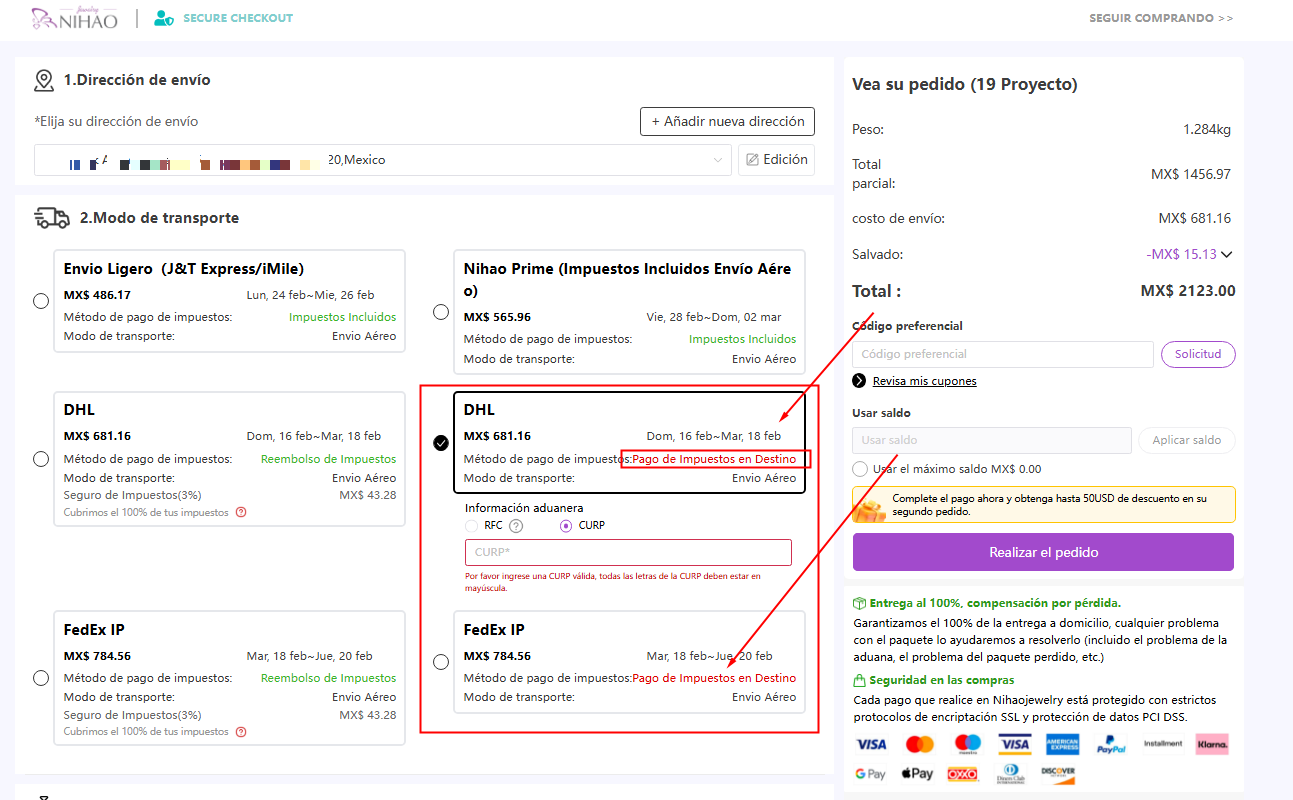Screen dimensions: 1293x800
Task: Click the Información aduanera label
Action: coord(524,508)
